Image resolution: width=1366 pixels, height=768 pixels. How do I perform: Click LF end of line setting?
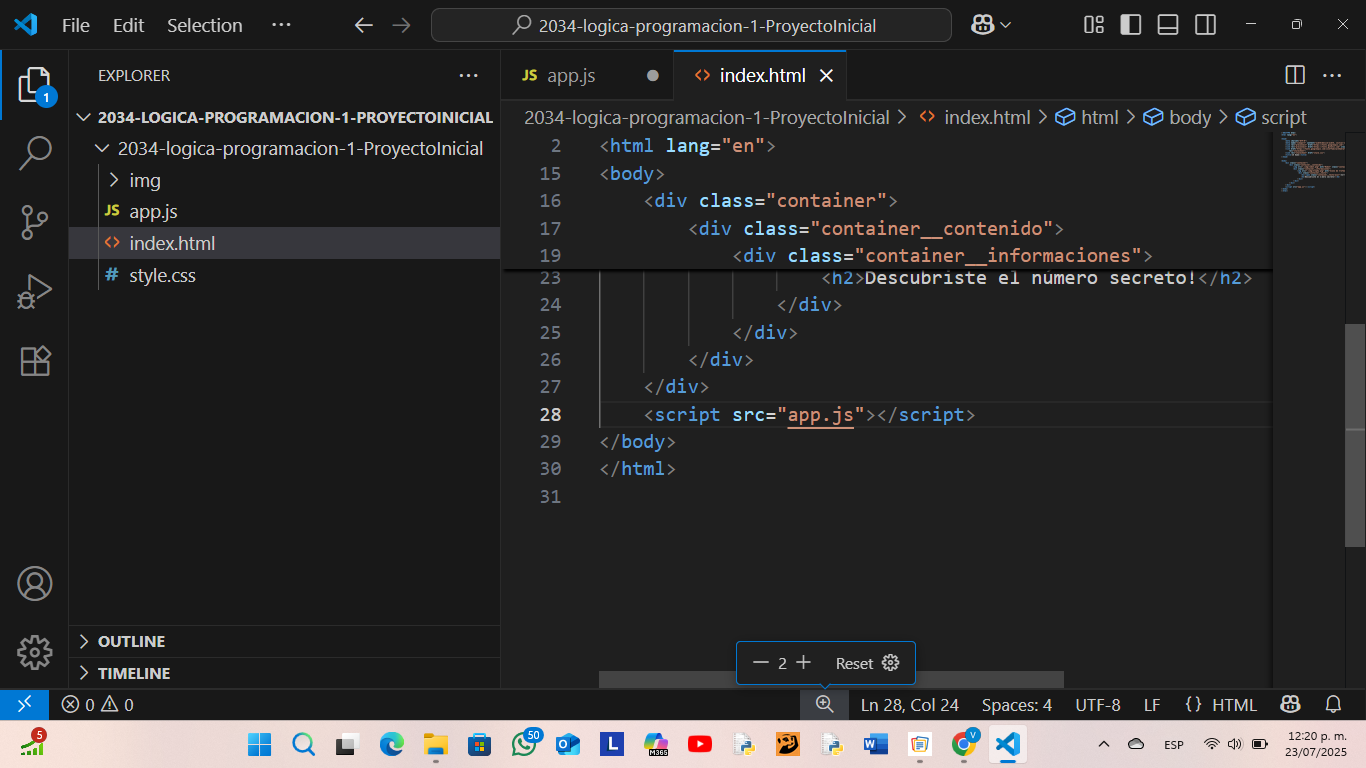tap(1152, 704)
